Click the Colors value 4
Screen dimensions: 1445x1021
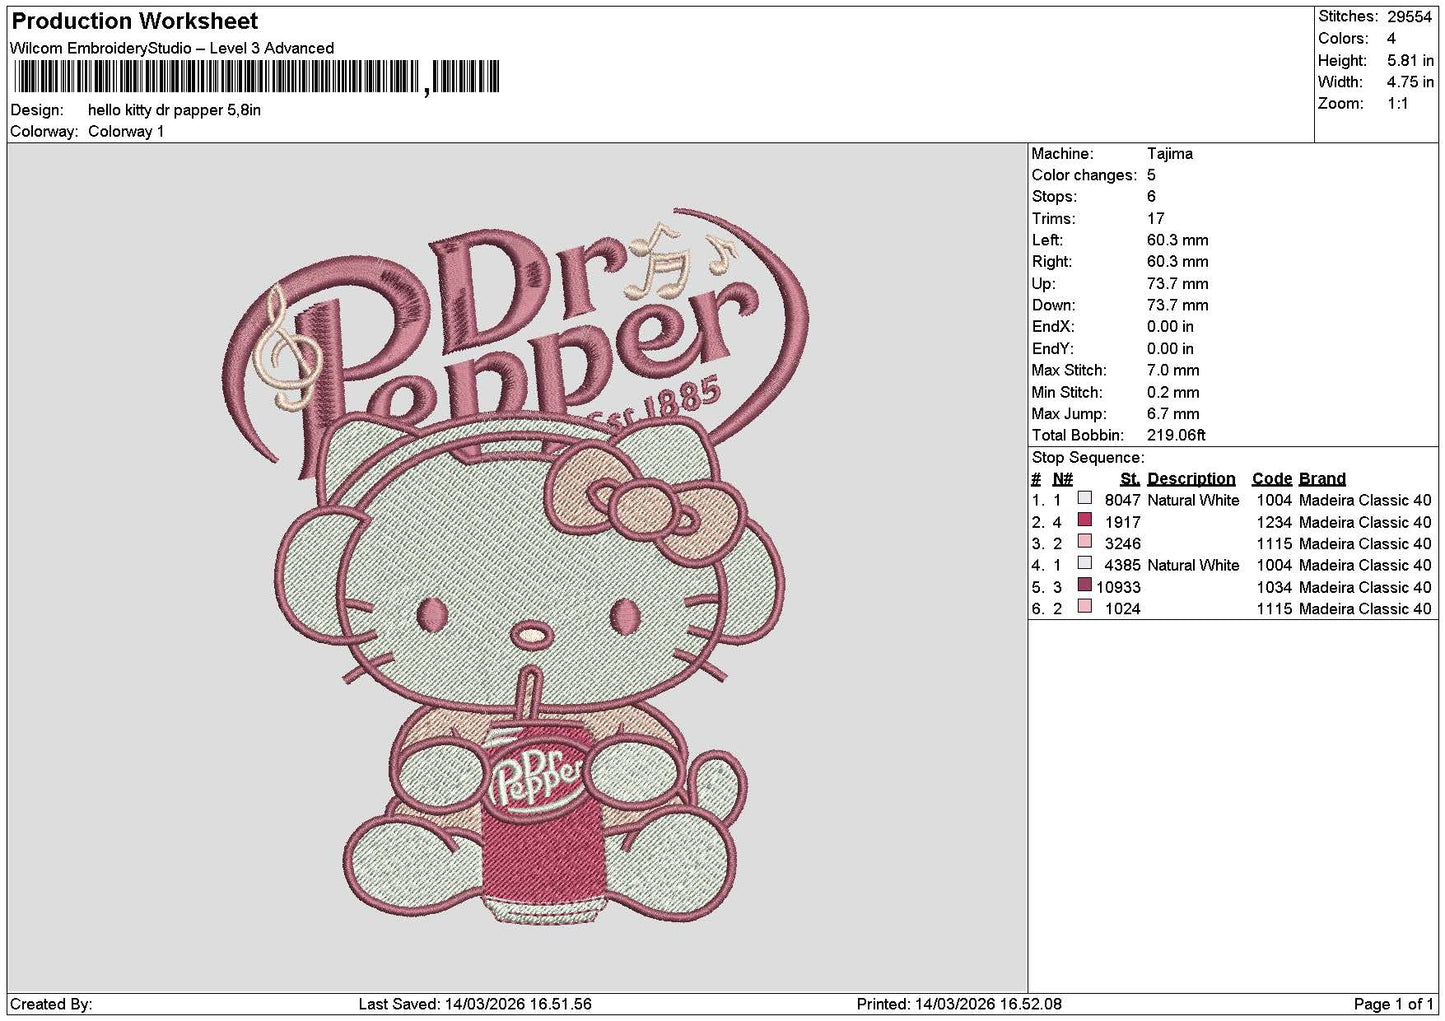(x=1392, y=39)
